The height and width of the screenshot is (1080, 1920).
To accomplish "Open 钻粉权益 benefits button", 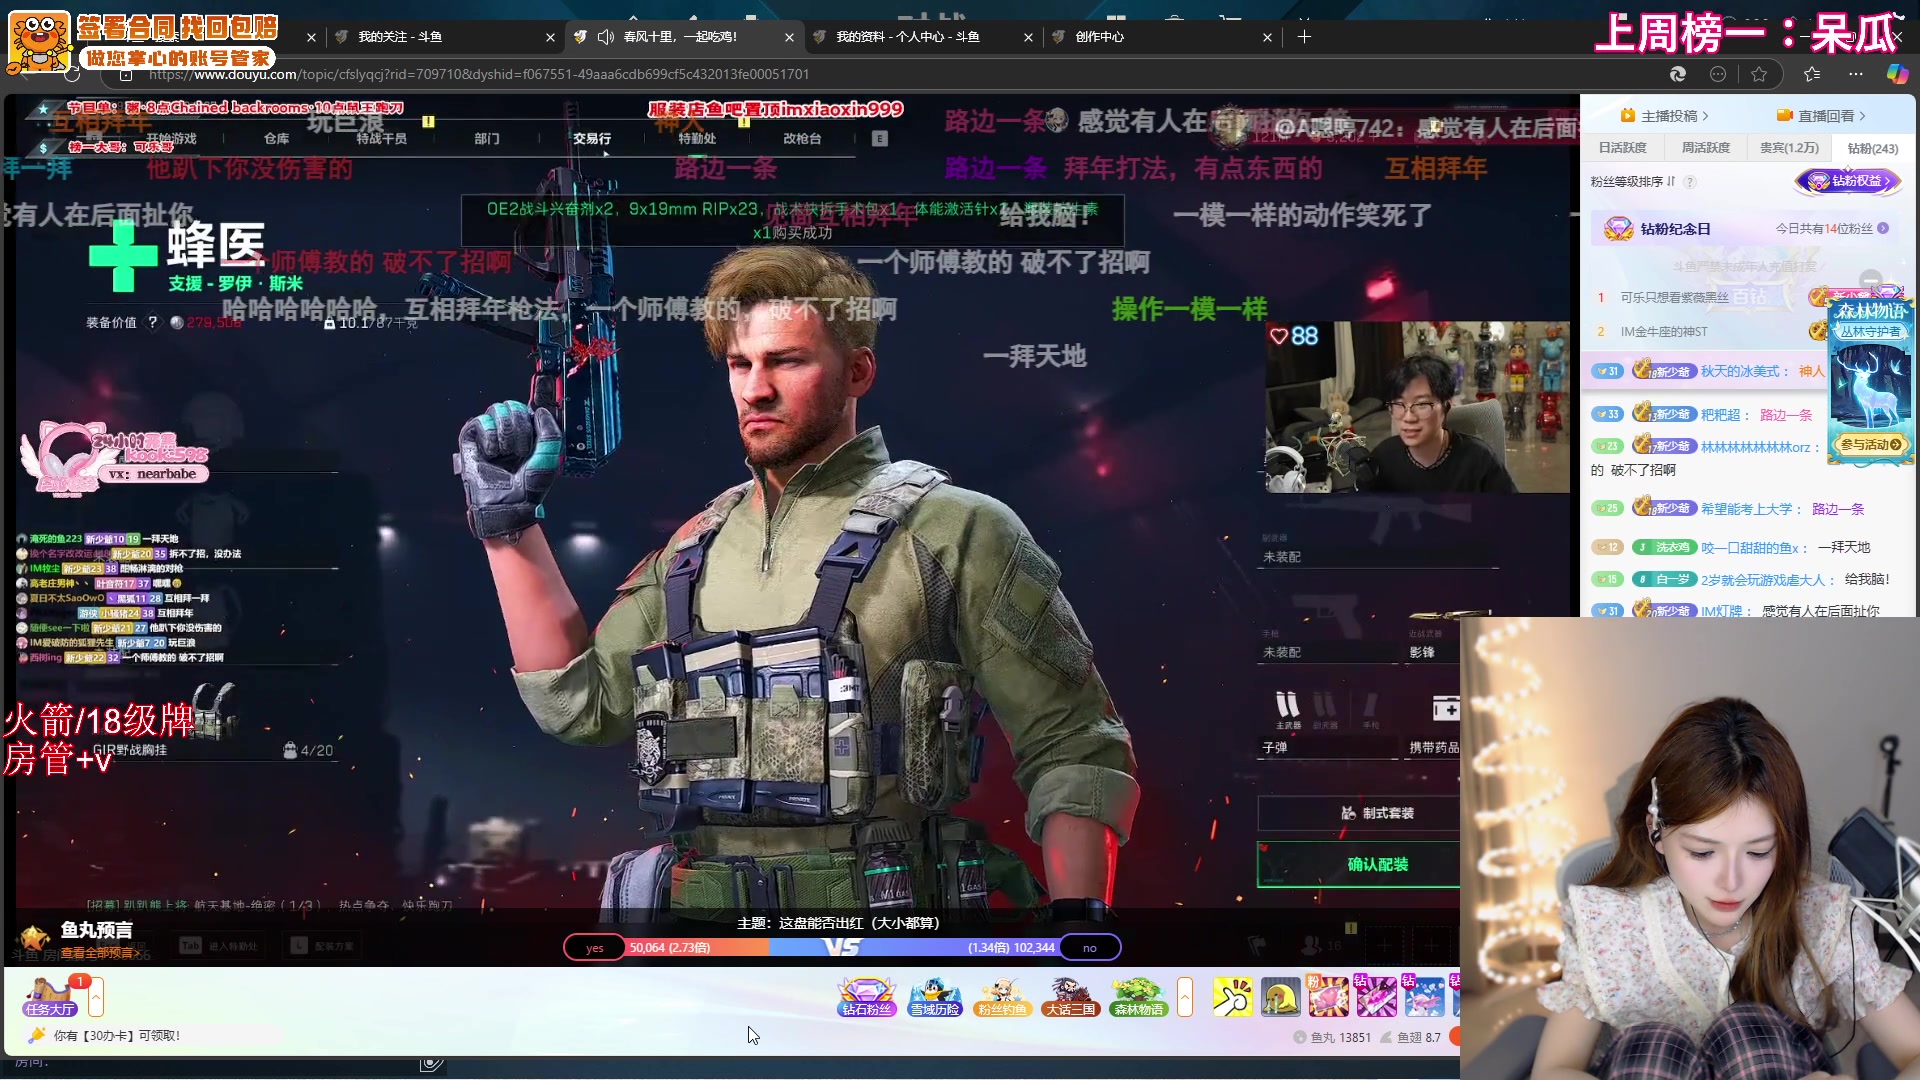I will (1849, 181).
